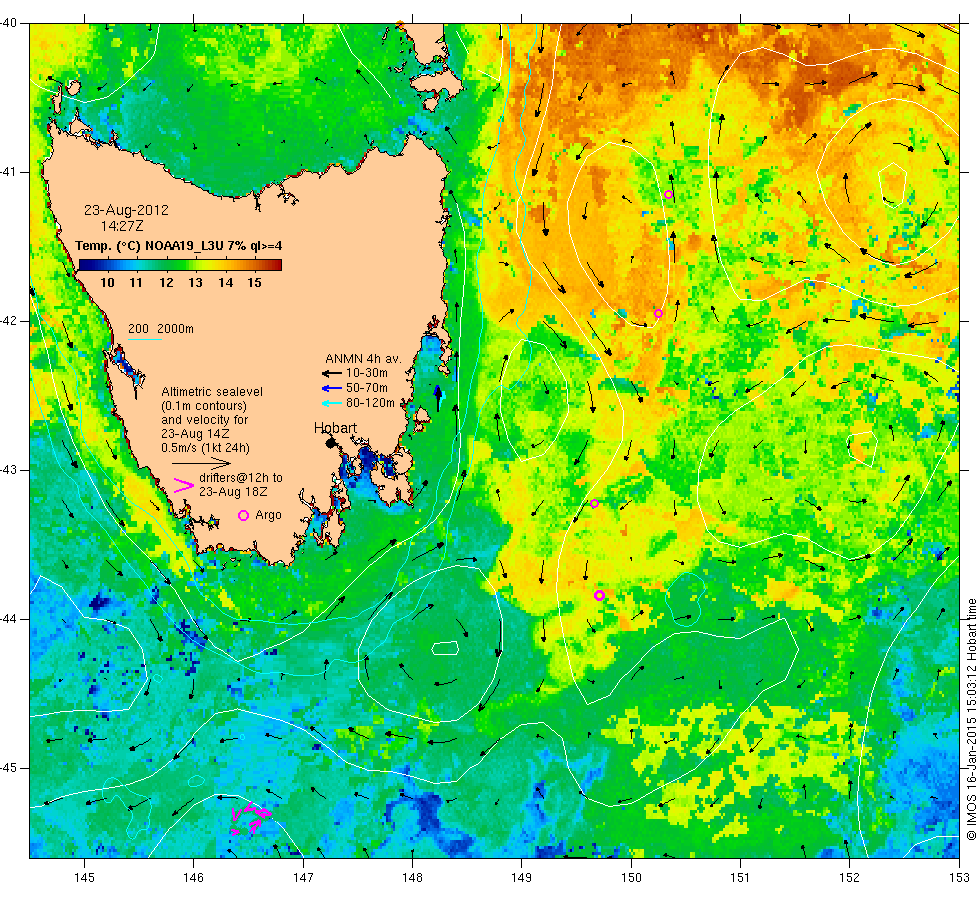Click the date text 23-Aug-2012

tap(126, 210)
